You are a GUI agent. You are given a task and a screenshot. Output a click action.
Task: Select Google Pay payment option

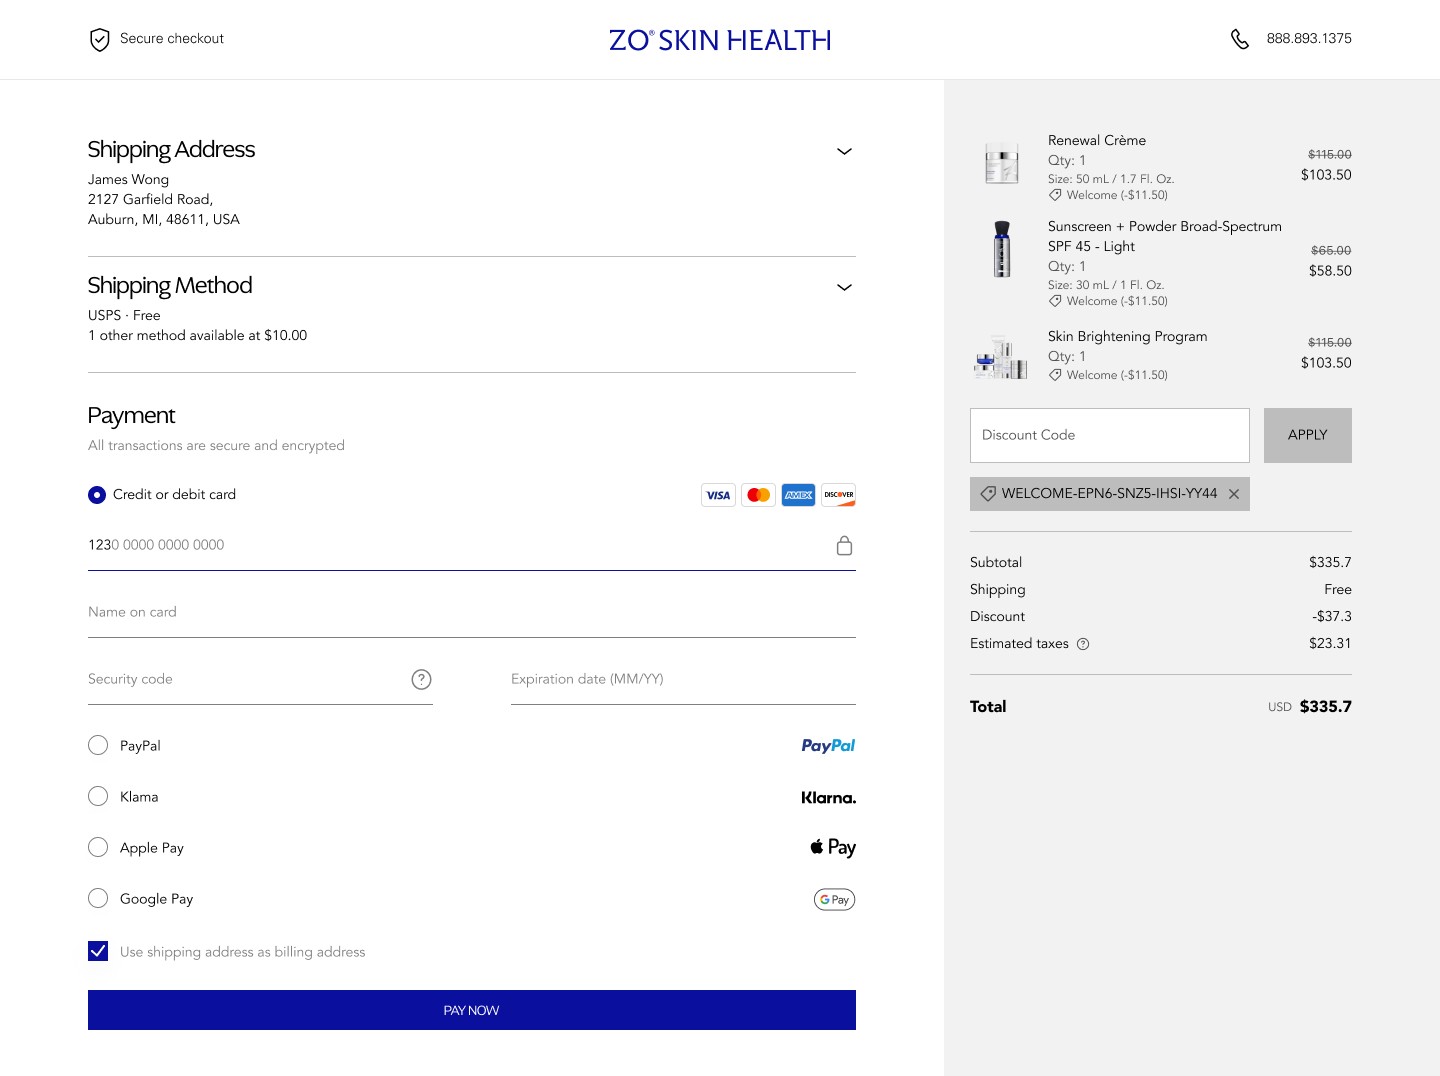point(98,898)
